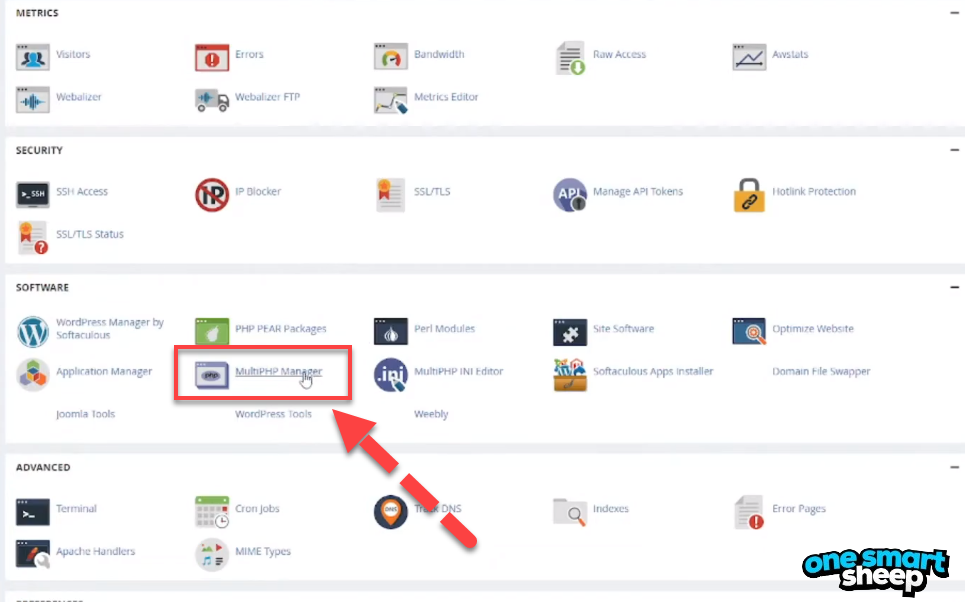Click the Manage API Tokens icon
Viewport: 965px width, 602px height.
570,195
